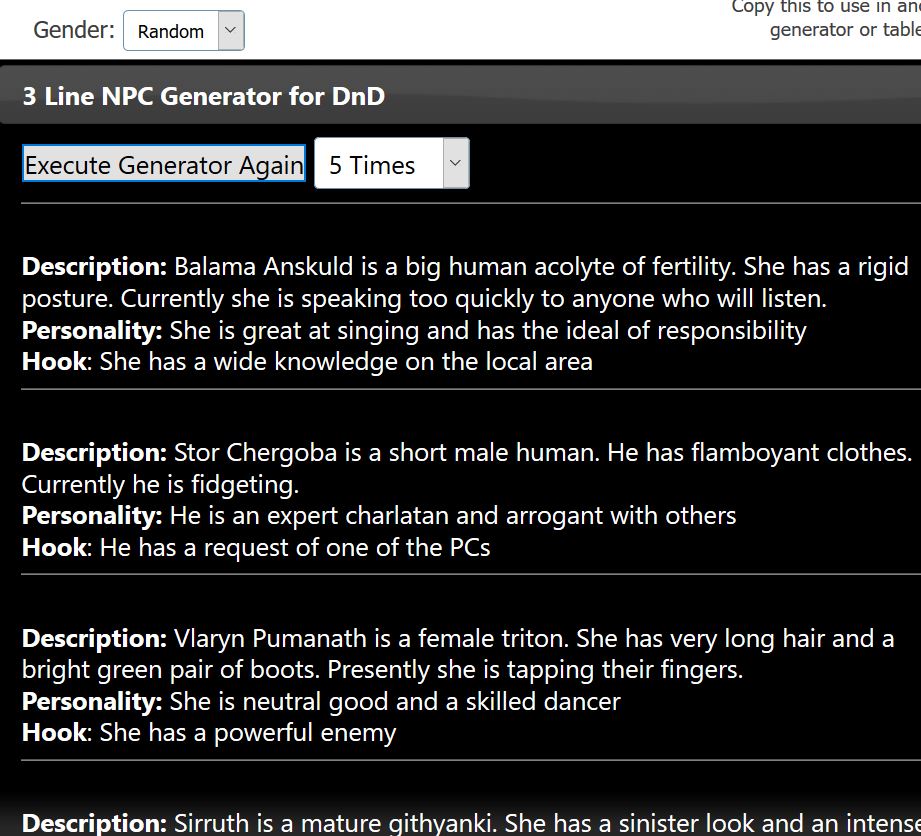Click the bright green pair of boots line
Image resolution: width=921 pixels, height=836 pixels.
[382, 670]
